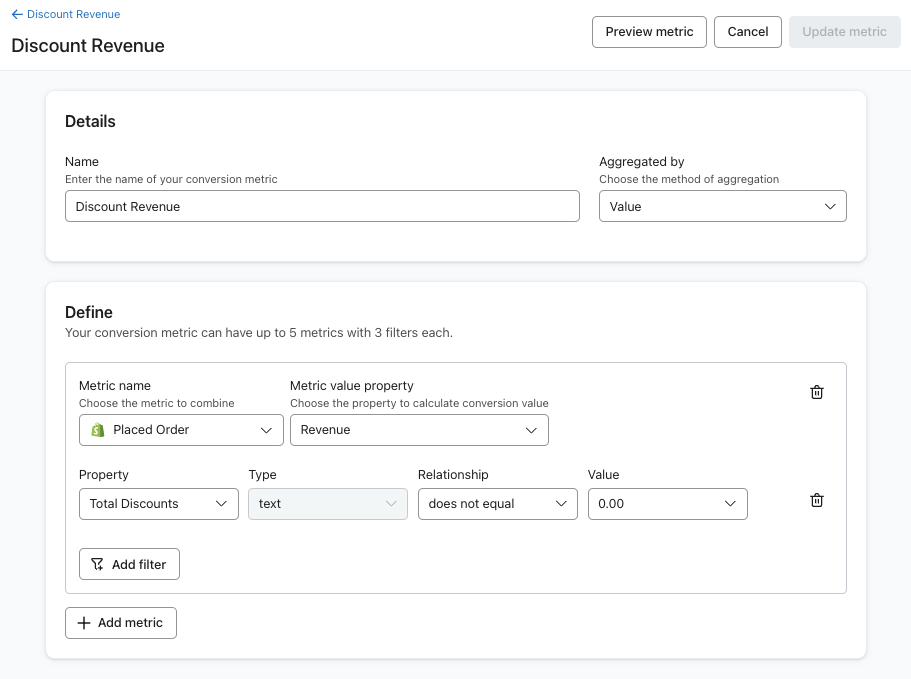Screen dimensions: 911x679
Task: Expand the 0.00 value dropdown
Action: [x=667, y=504]
